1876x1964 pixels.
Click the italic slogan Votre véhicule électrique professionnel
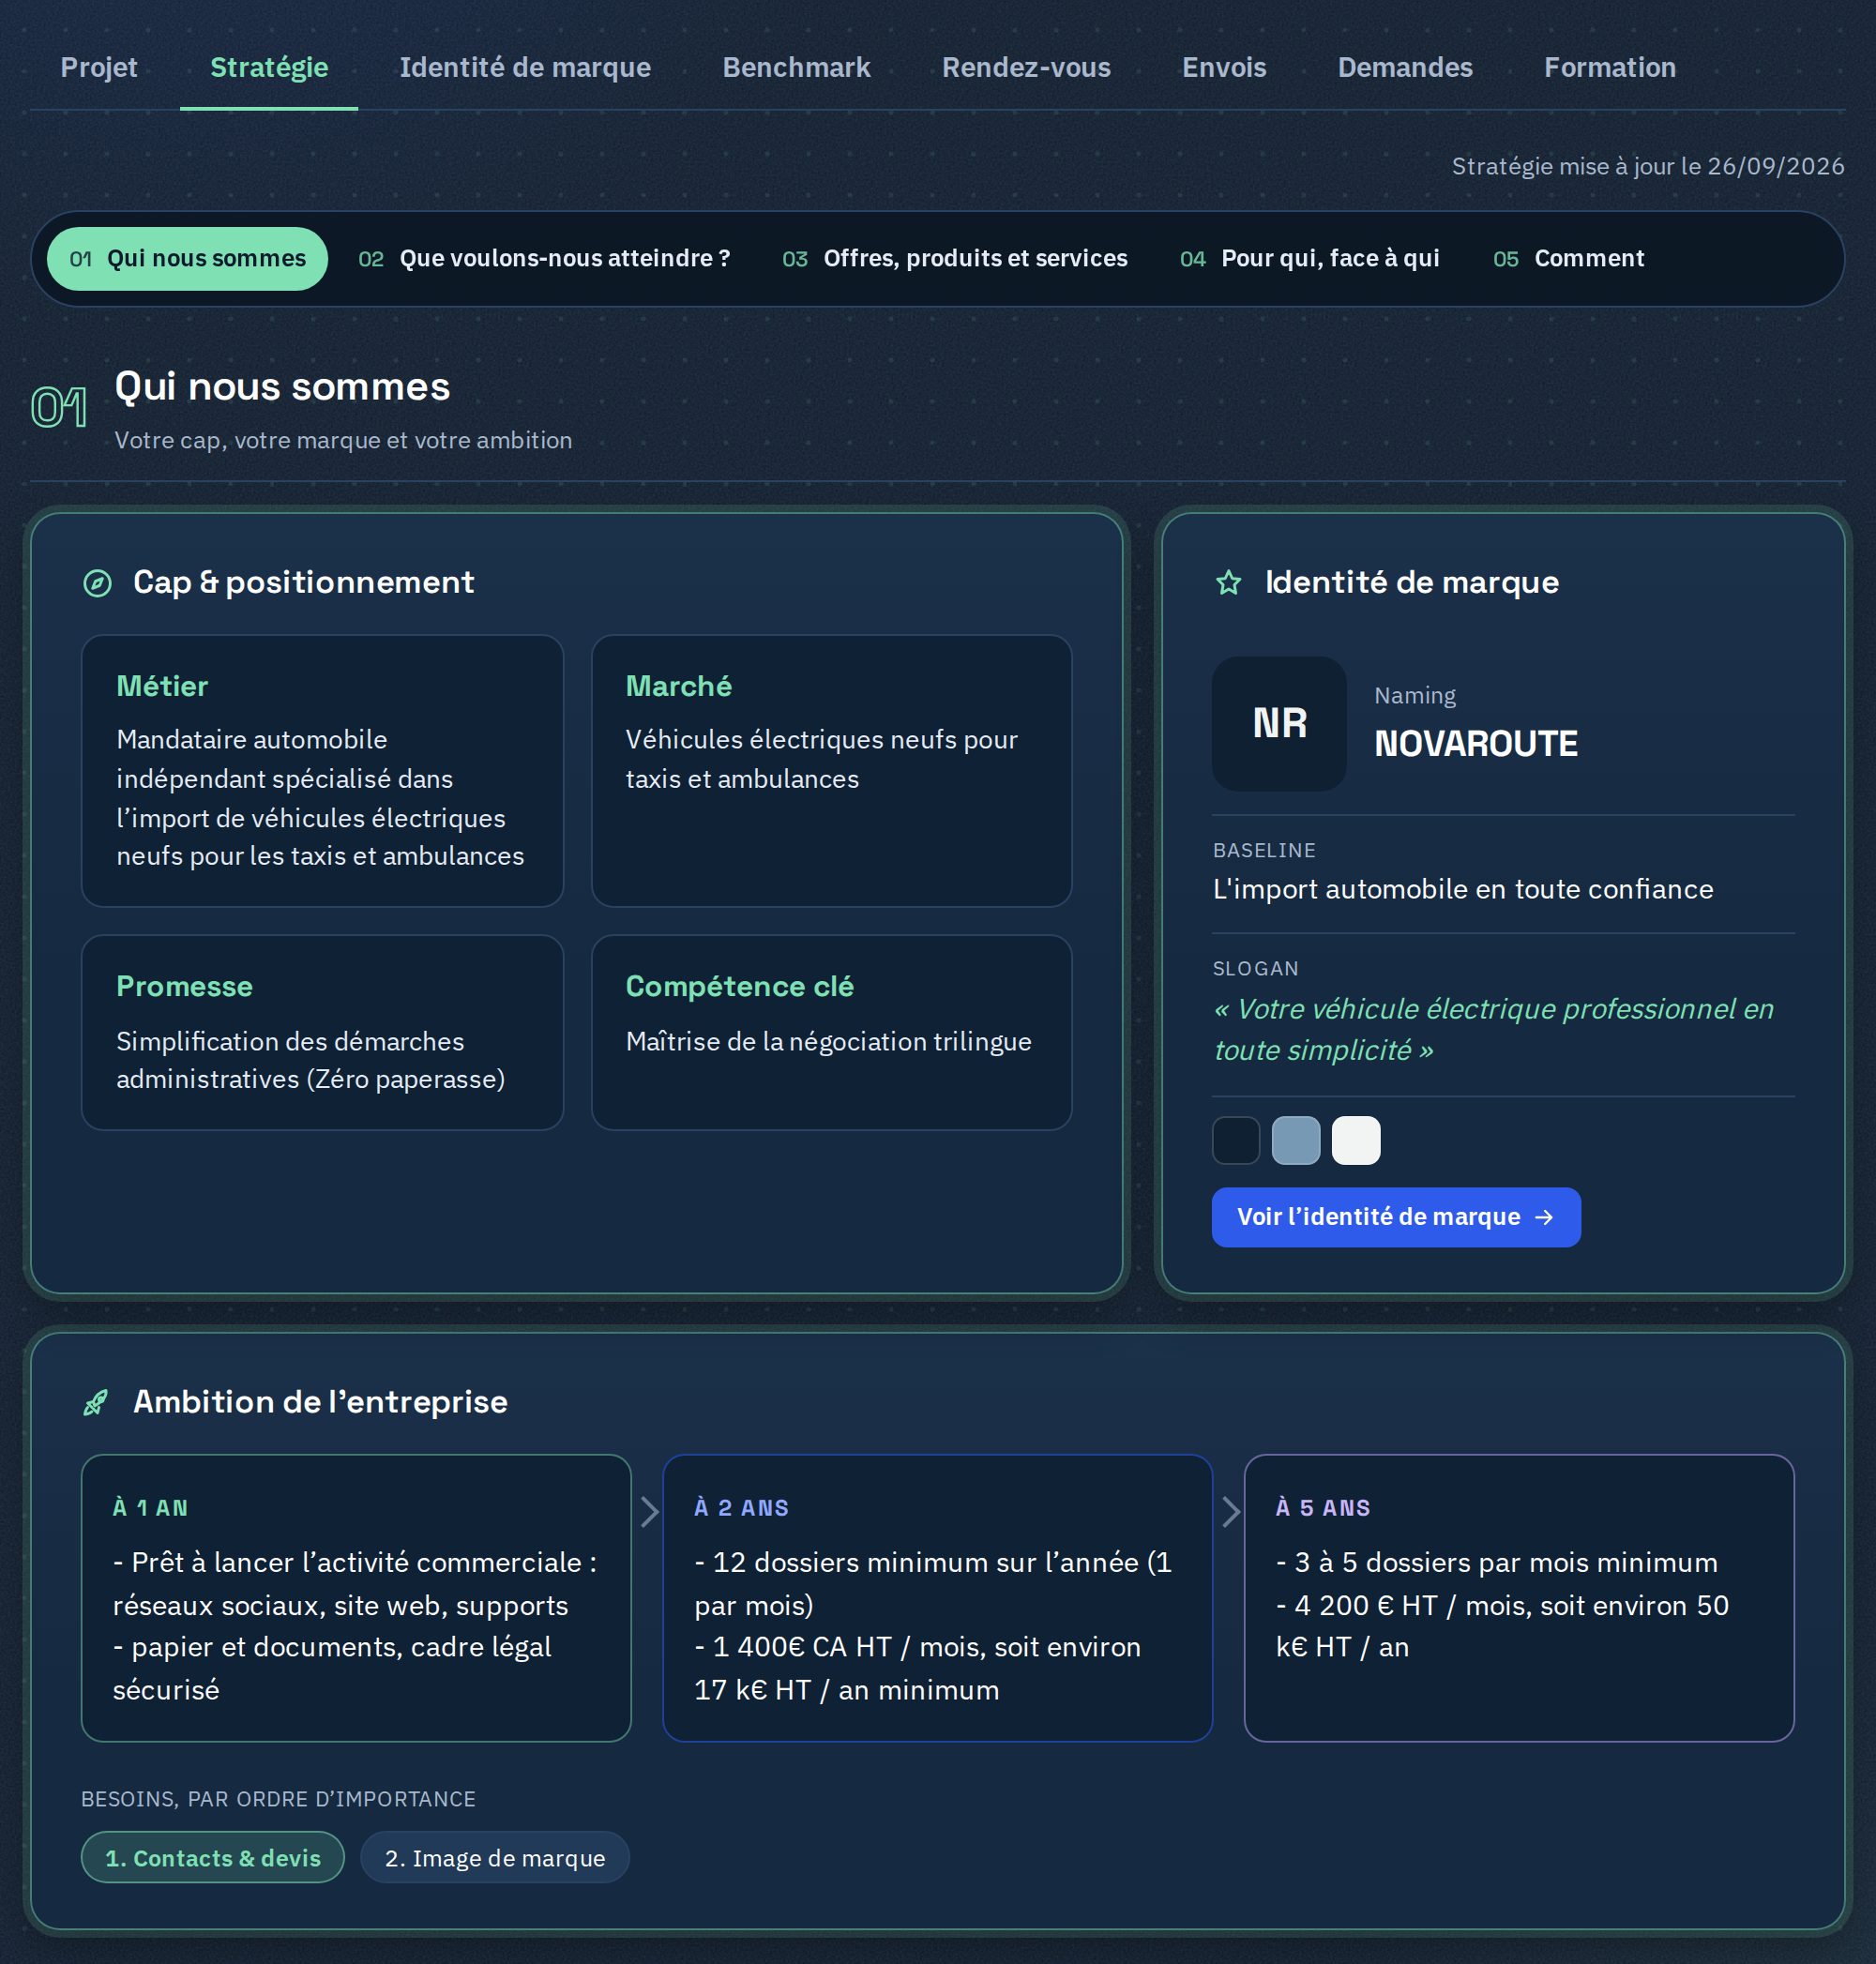pos(1494,1030)
